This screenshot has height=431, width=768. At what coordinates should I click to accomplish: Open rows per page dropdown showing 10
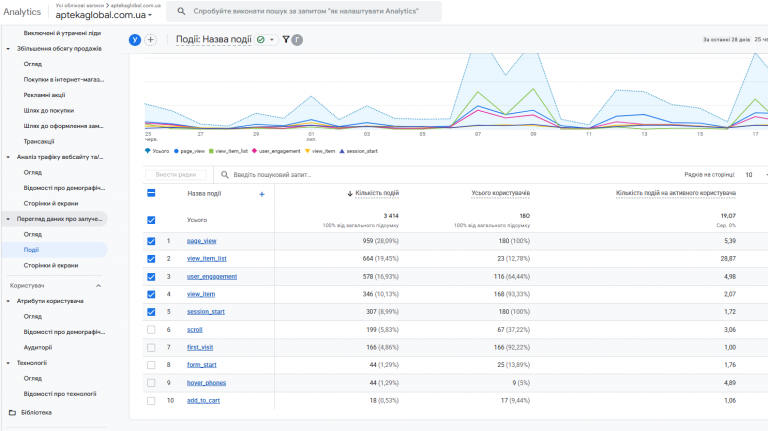click(754, 175)
